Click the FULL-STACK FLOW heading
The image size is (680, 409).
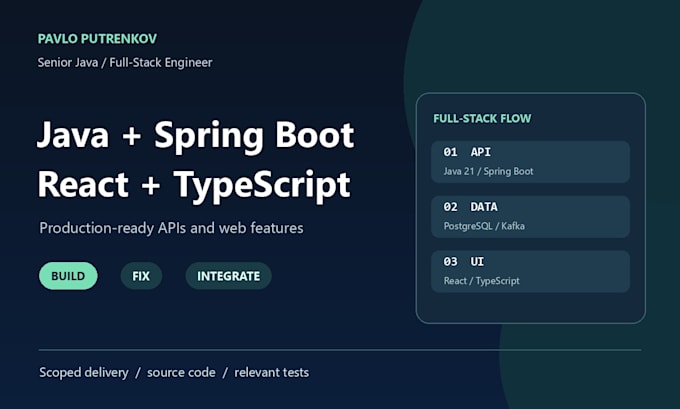tap(482, 118)
